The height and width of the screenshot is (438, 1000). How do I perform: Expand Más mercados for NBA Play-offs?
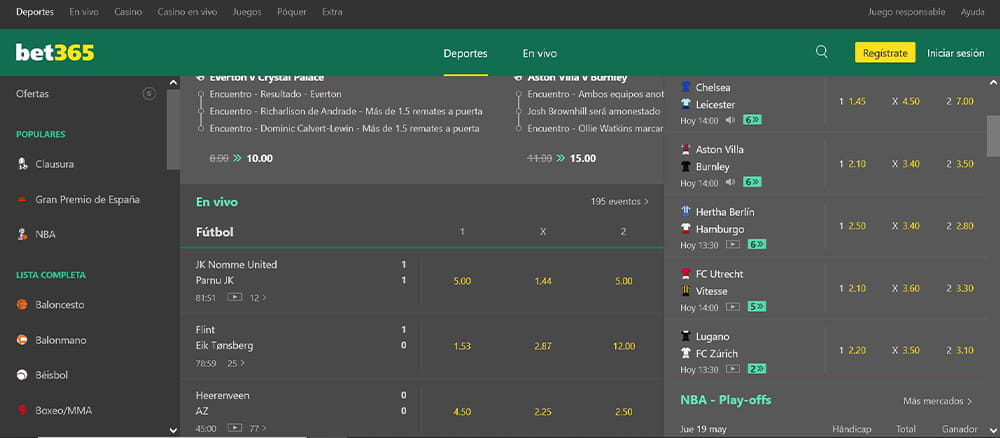click(937, 401)
